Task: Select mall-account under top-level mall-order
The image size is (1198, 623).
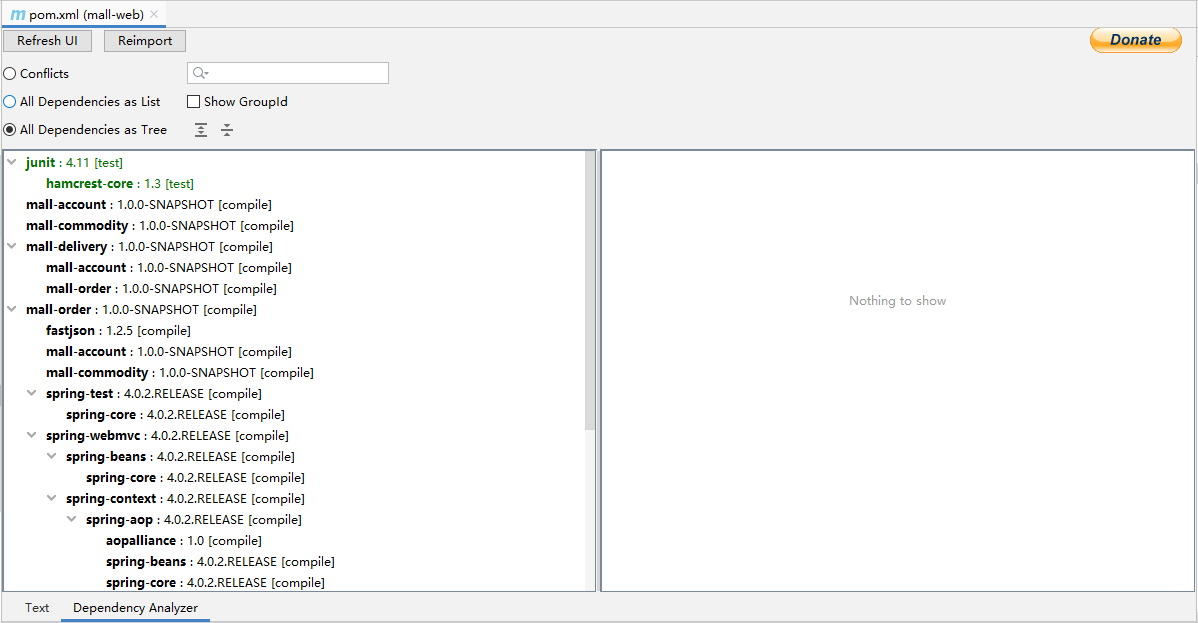Action: click(x=169, y=352)
